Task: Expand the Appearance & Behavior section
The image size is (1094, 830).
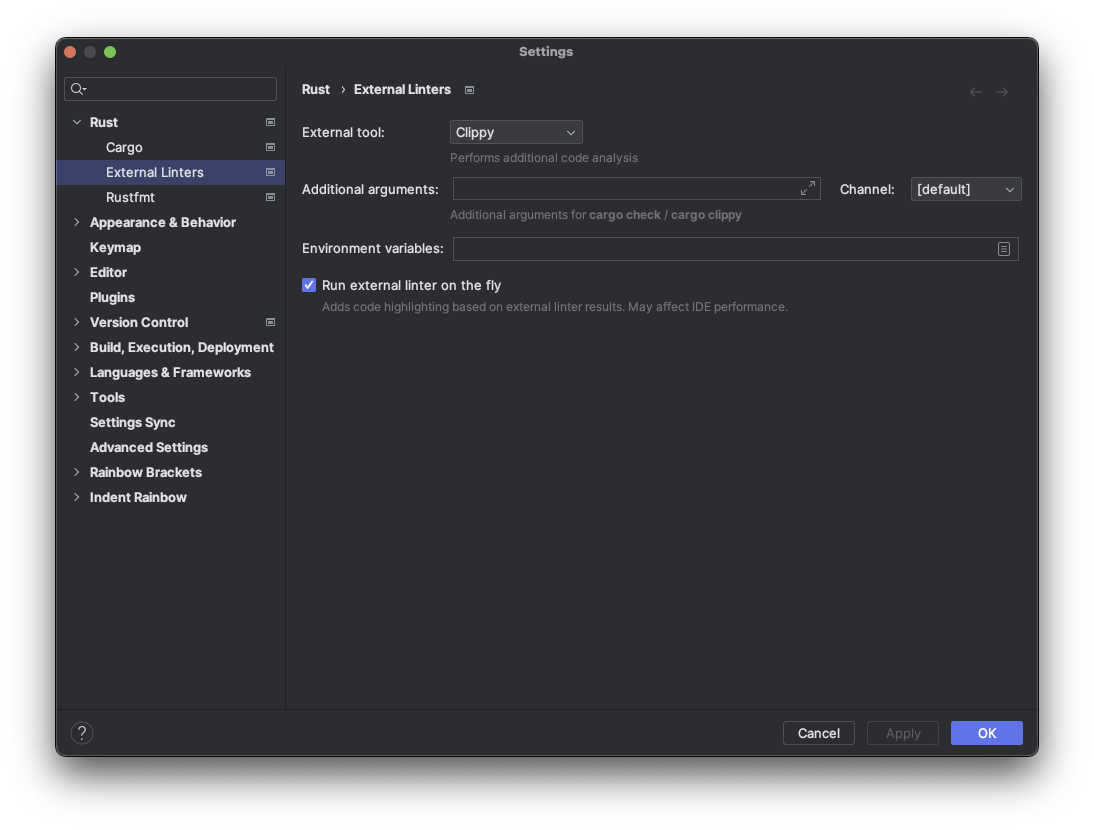Action: coord(77,222)
